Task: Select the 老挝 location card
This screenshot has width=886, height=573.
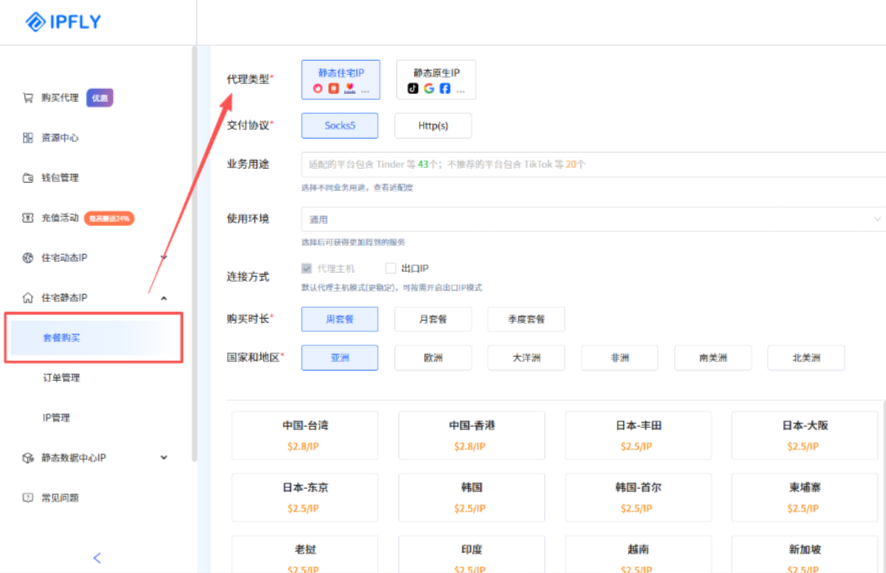Action: [x=305, y=554]
